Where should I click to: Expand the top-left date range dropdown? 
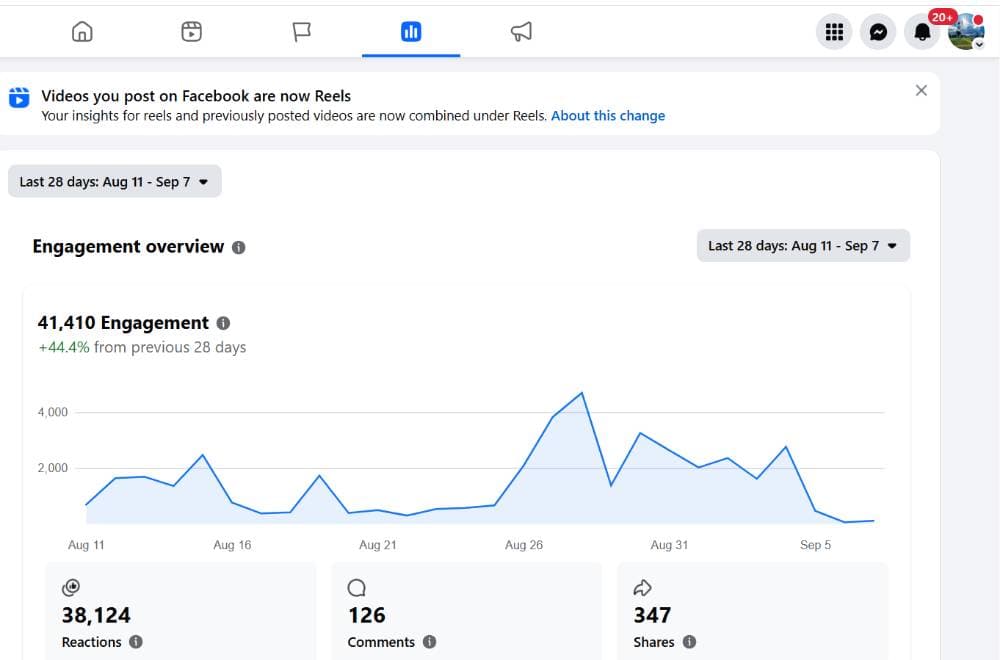(x=115, y=181)
